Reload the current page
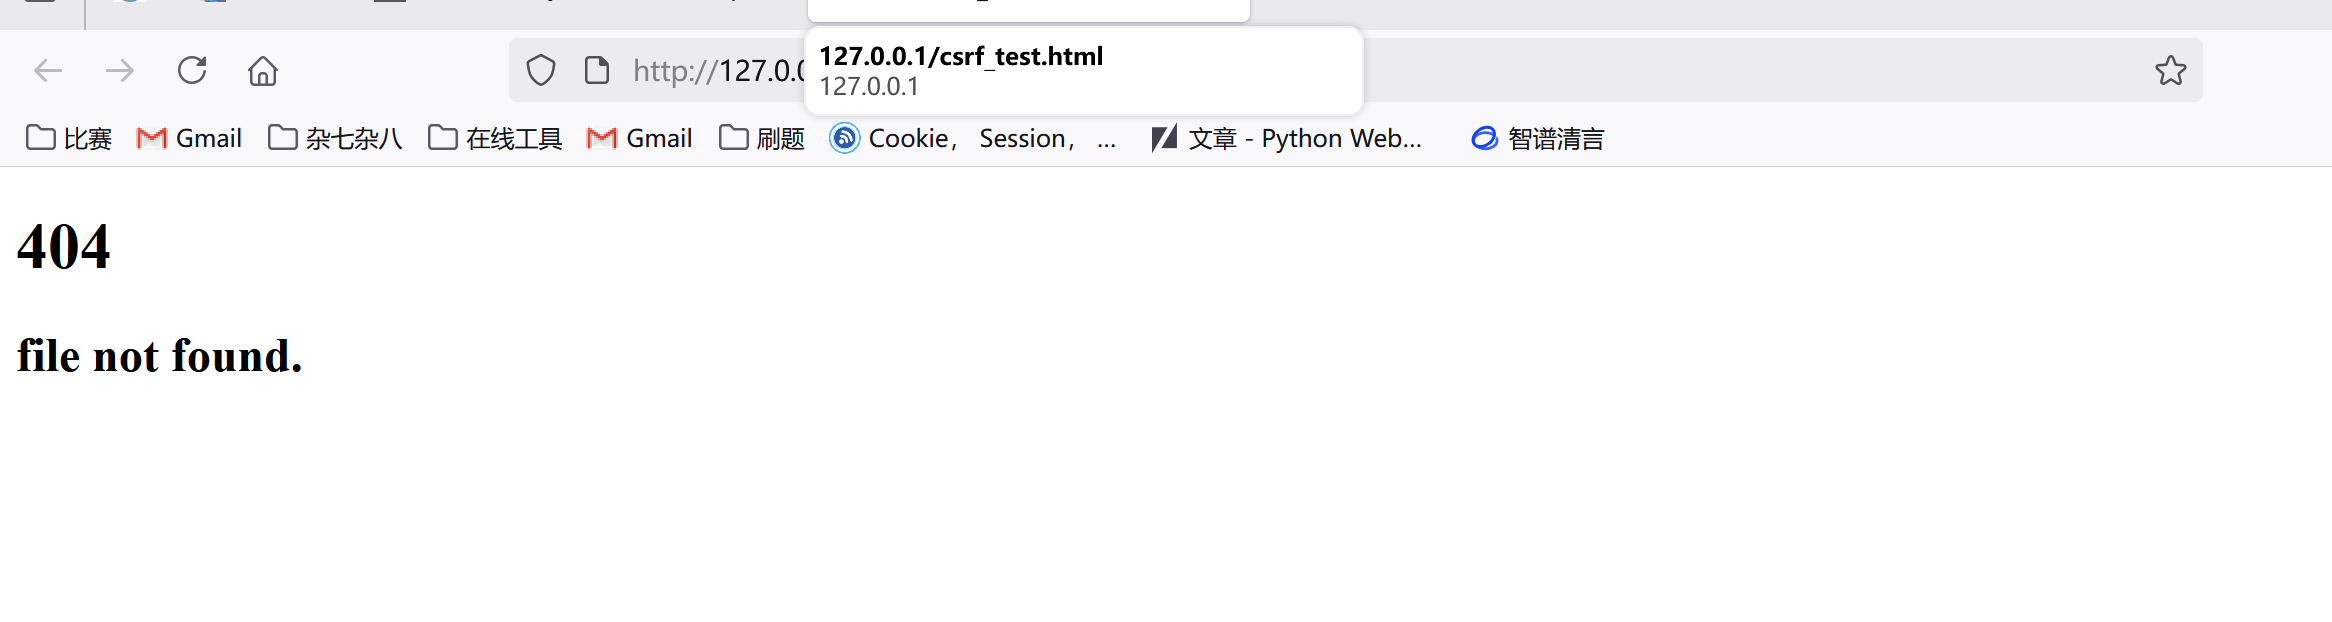Screen dimensions: 2332x622 coord(192,71)
